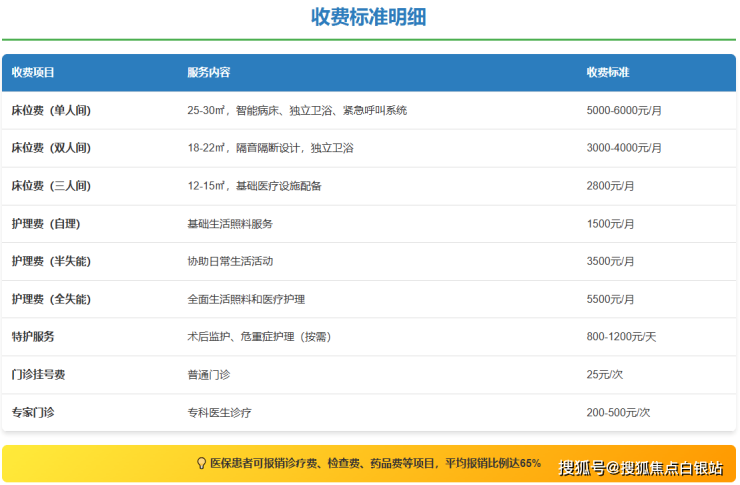Click the 床位费（三人间） row label
The image size is (740, 485).
[x=51, y=186]
